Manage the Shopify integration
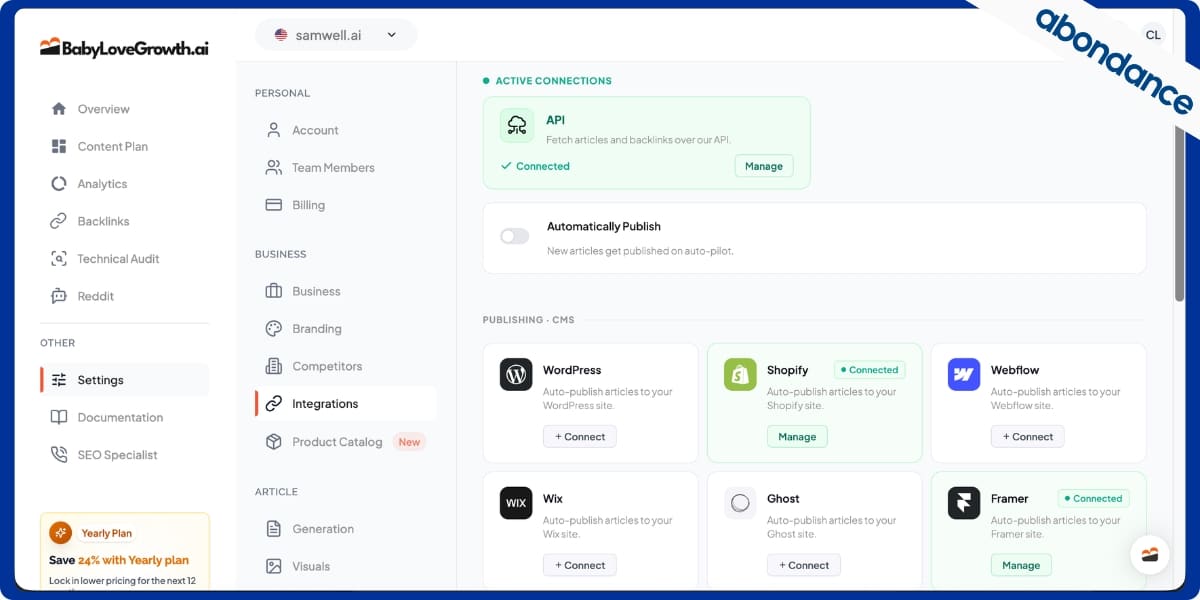The height and width of the screenshot is (600, 1200). pyautogui.click(x=797, y=437)
